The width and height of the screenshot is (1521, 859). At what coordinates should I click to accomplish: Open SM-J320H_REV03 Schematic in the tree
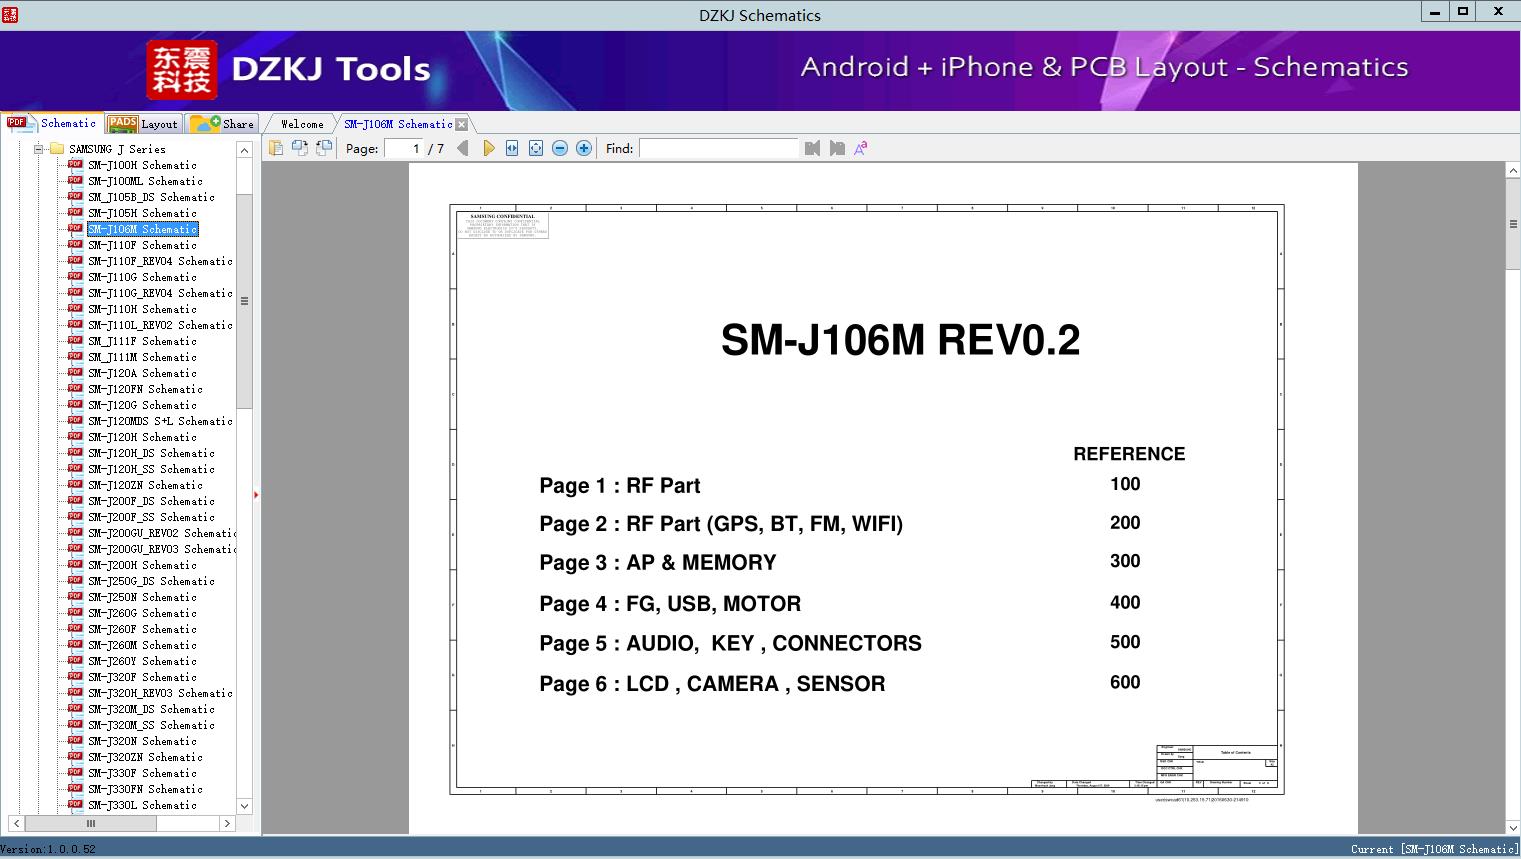point(160,693)
